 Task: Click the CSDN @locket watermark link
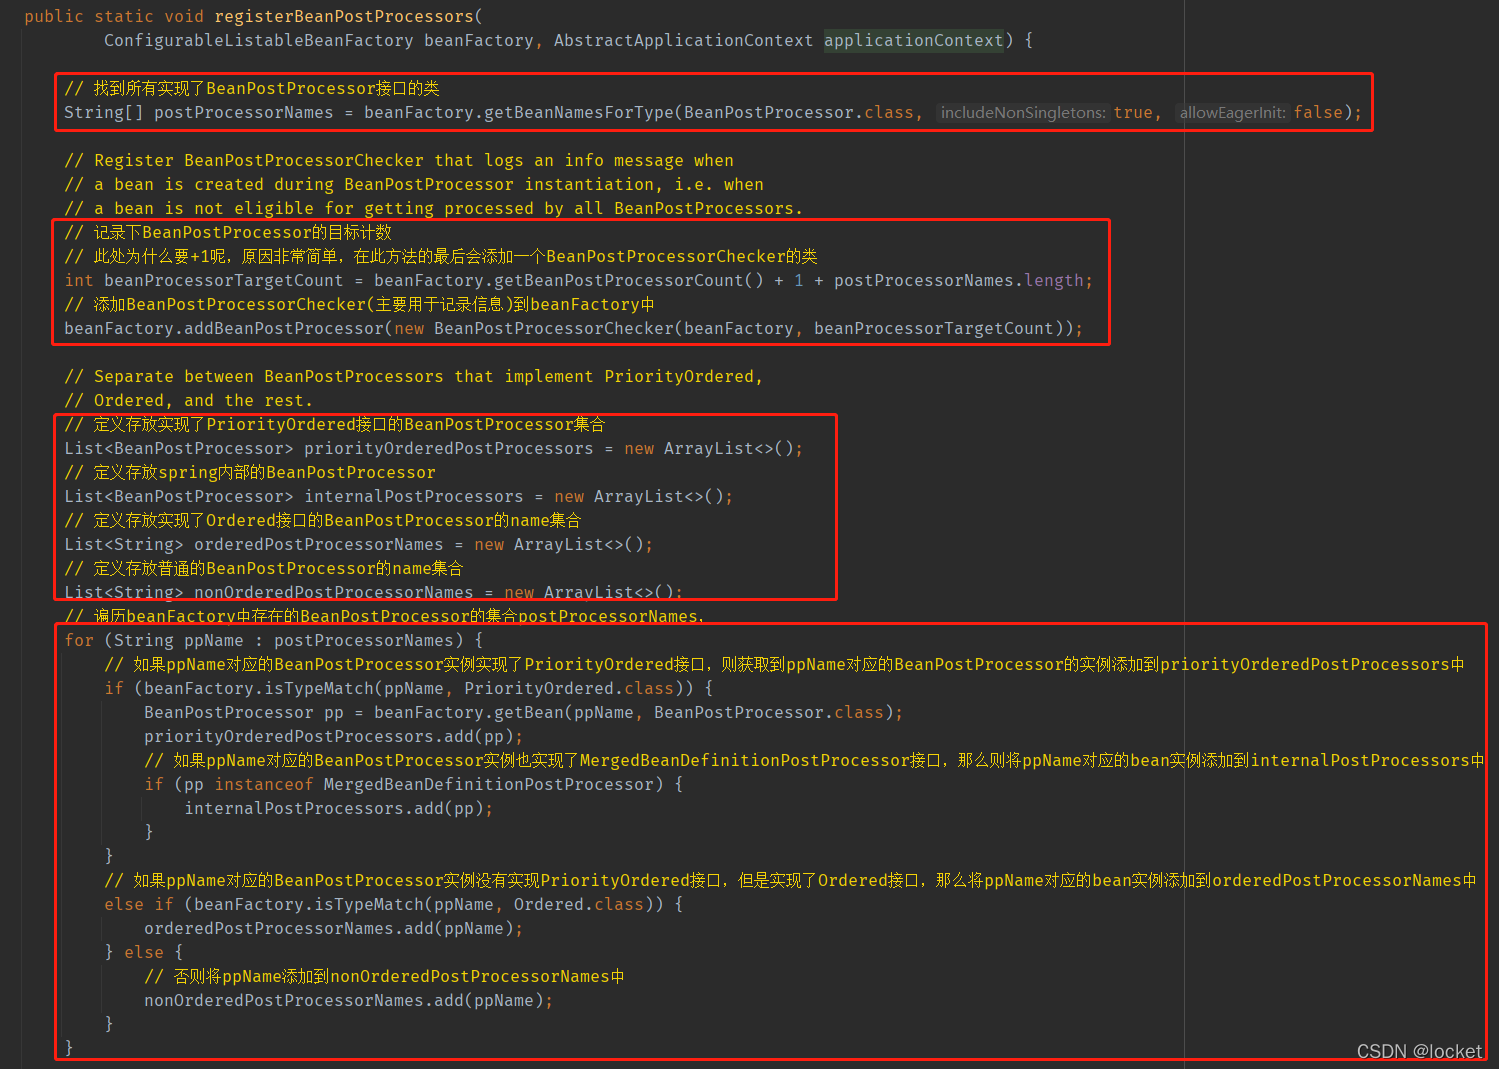[1419, 1051]
